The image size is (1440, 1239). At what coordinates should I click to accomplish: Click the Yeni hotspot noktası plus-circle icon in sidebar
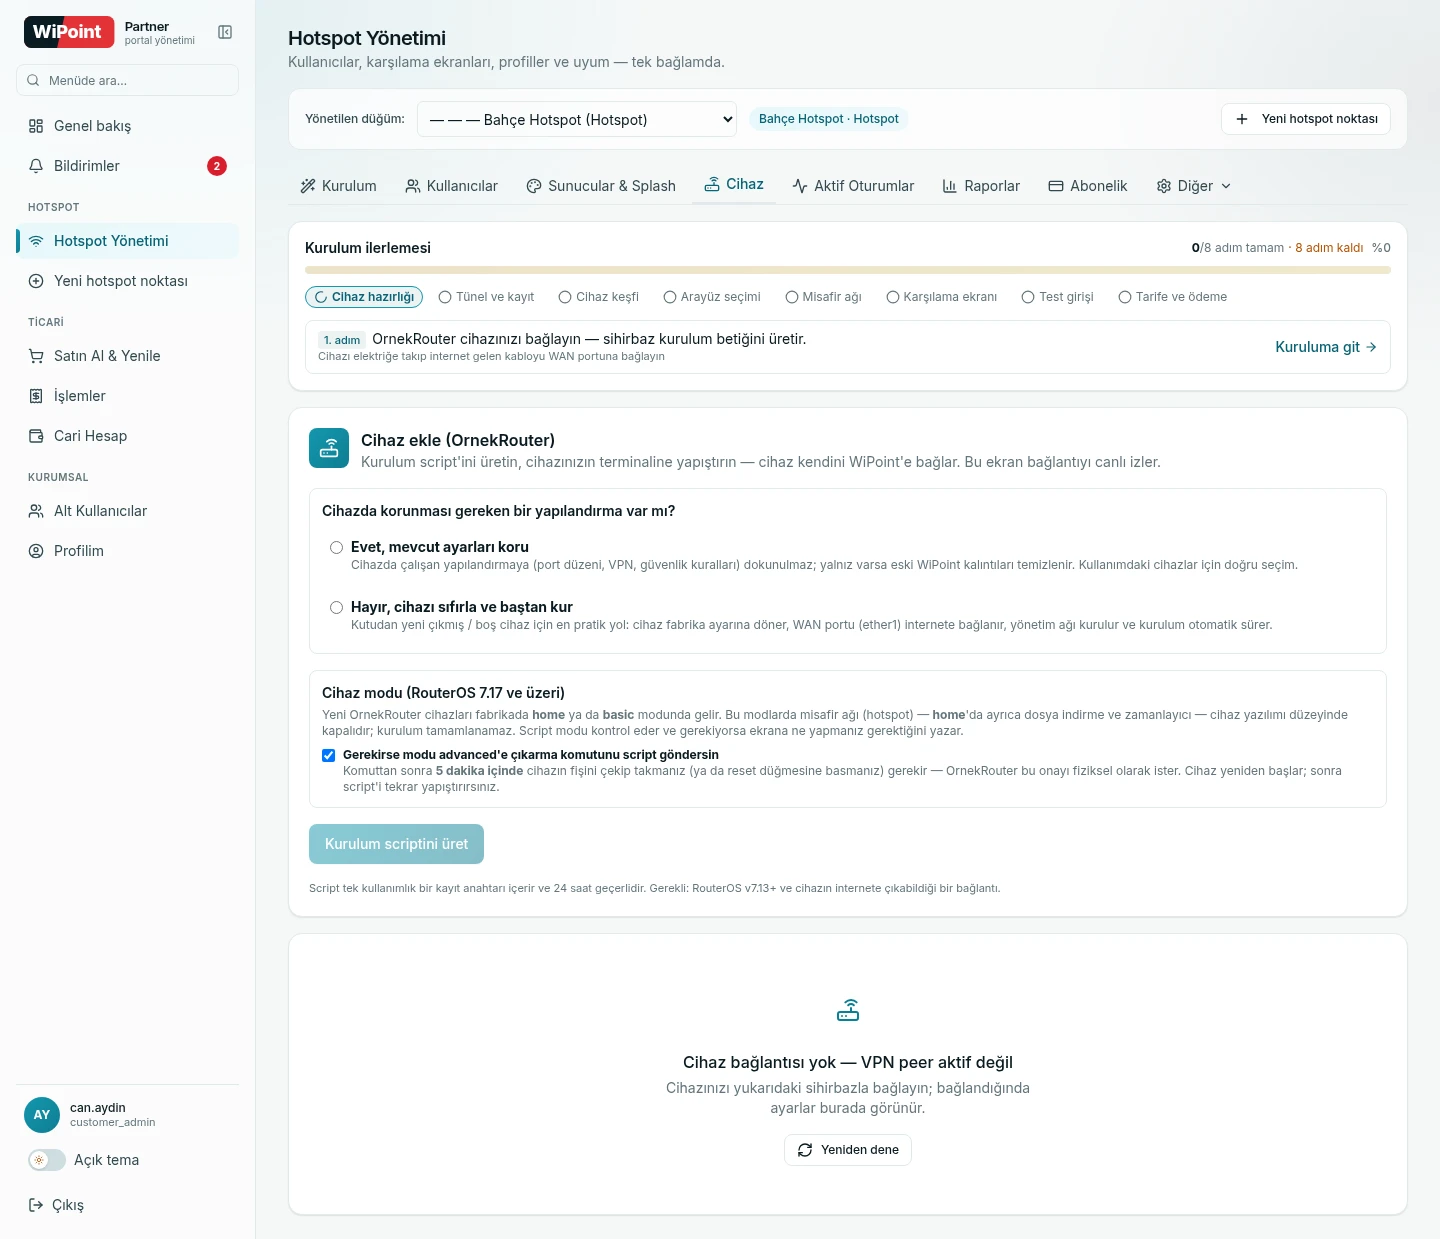pos(36,281)
